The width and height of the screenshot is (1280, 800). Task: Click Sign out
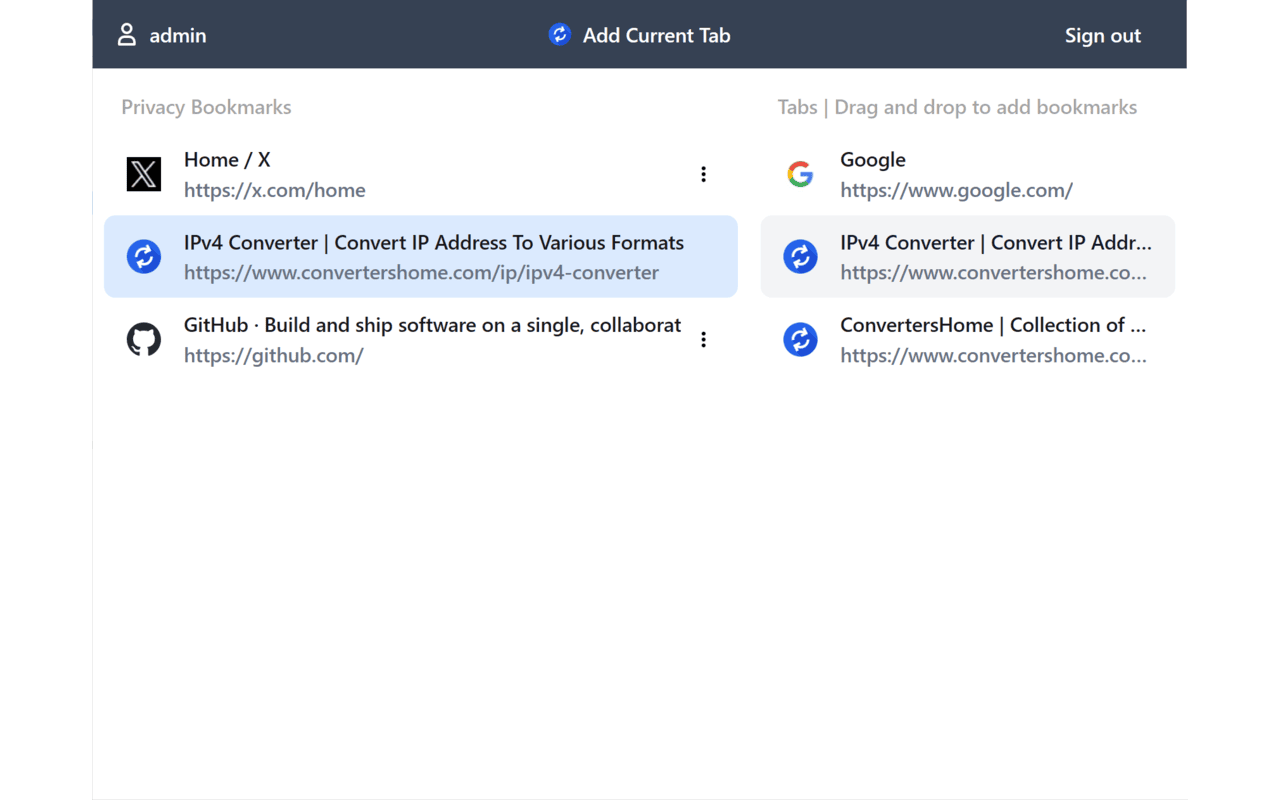(x=1102, y=35)
